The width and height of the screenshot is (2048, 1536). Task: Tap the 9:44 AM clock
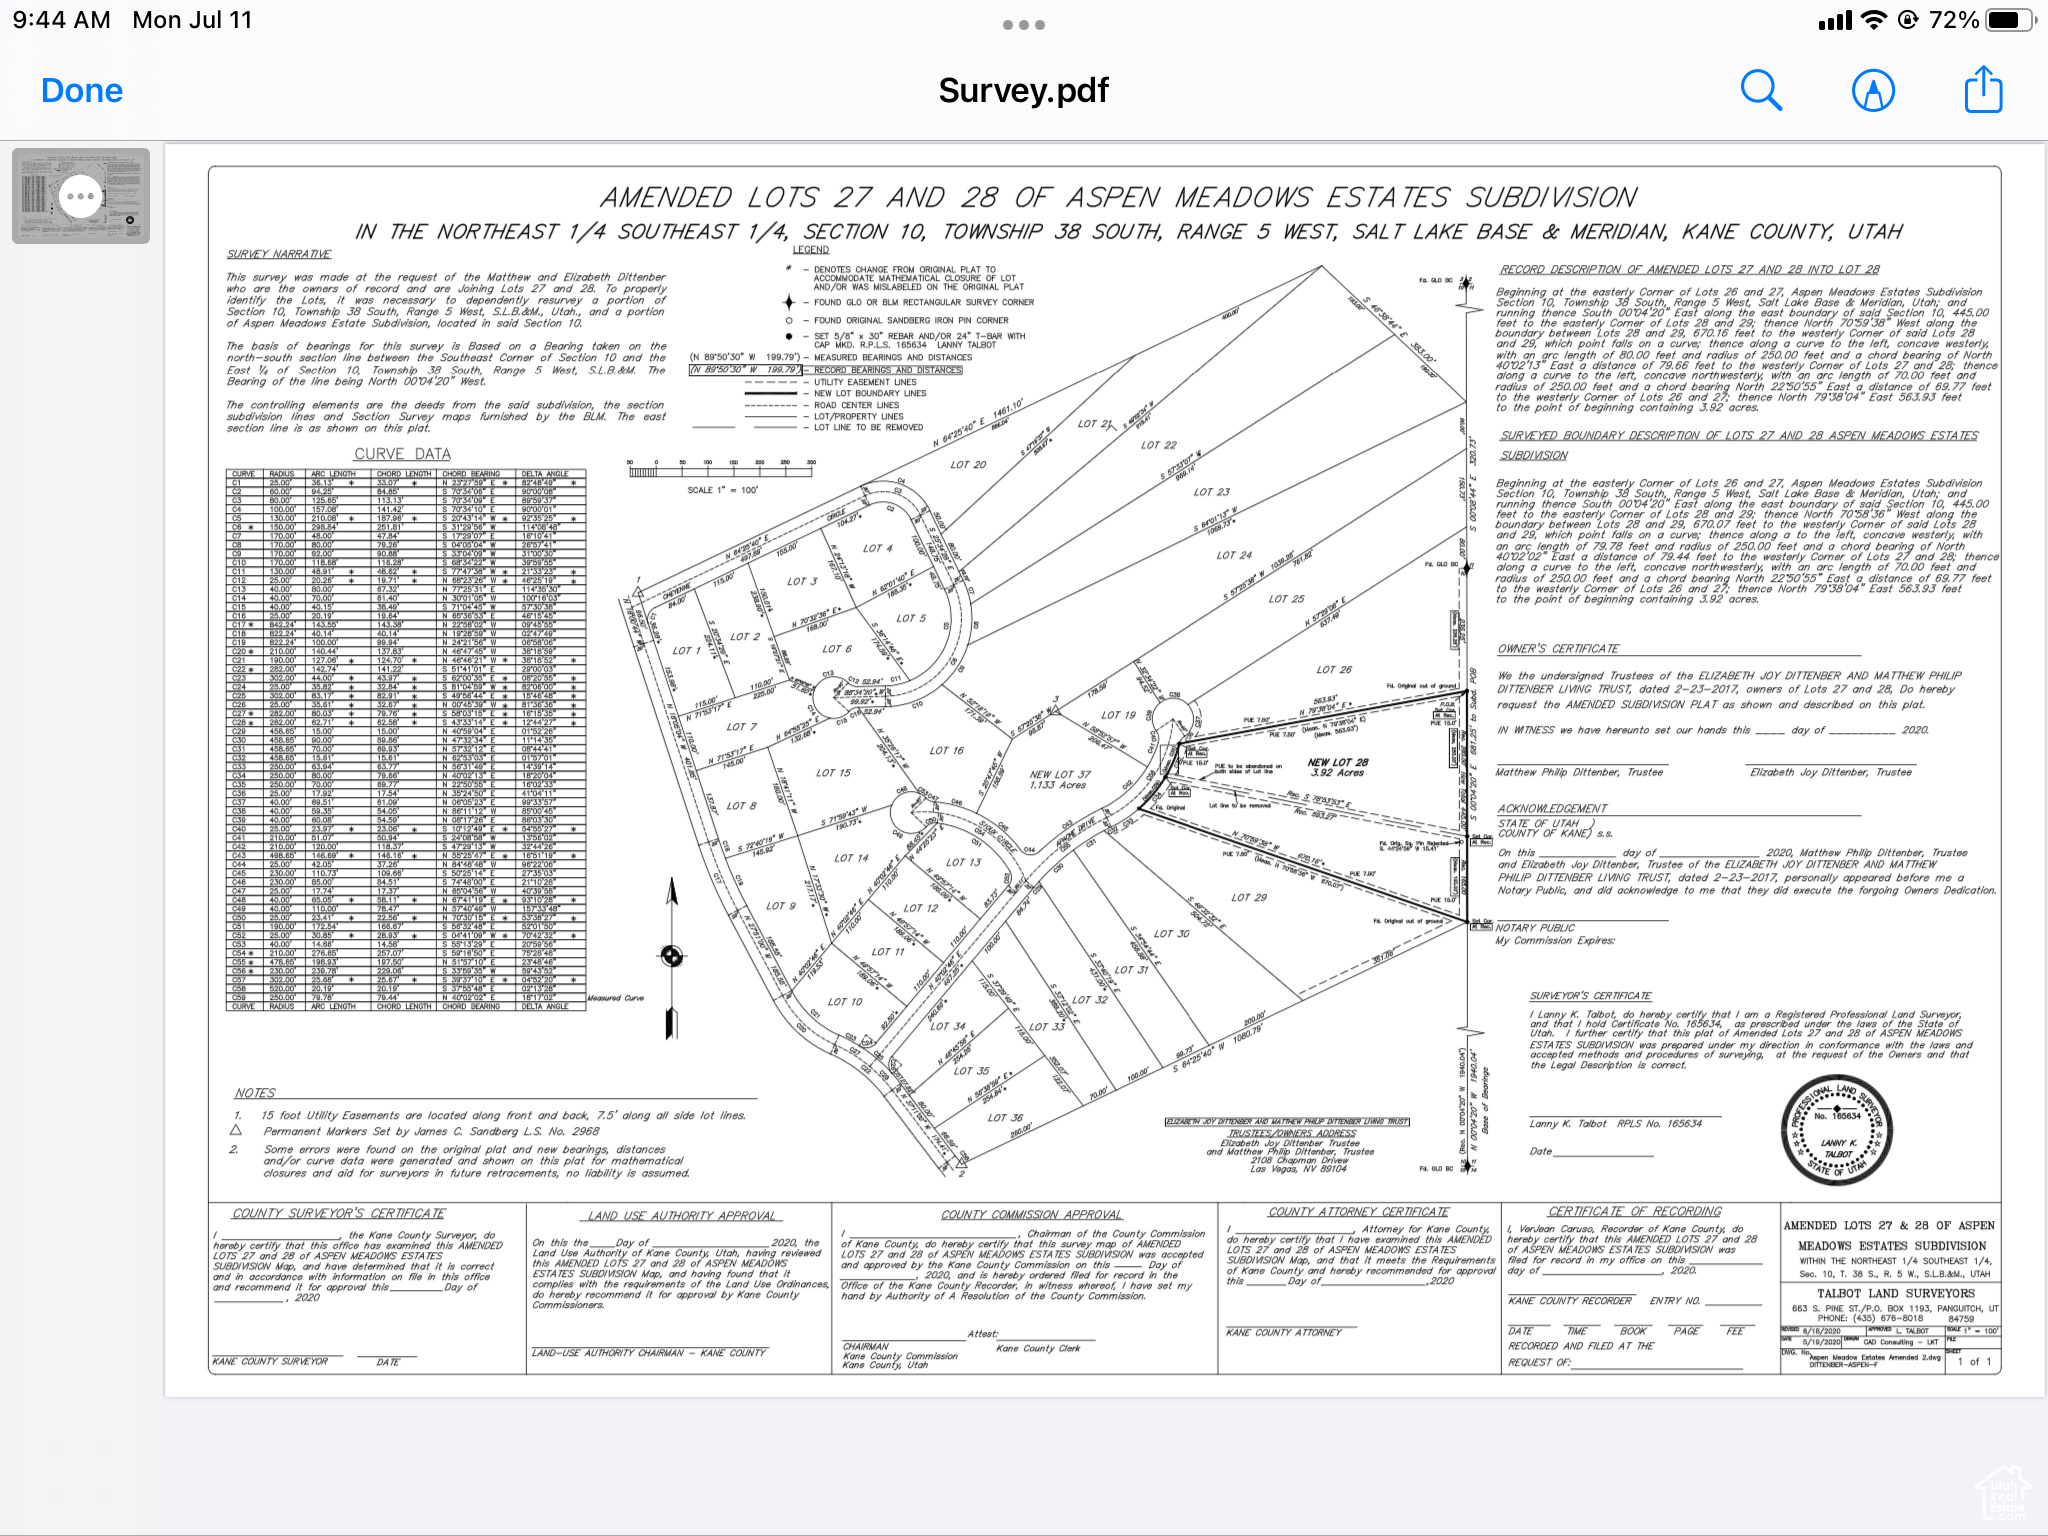[61, 20]
